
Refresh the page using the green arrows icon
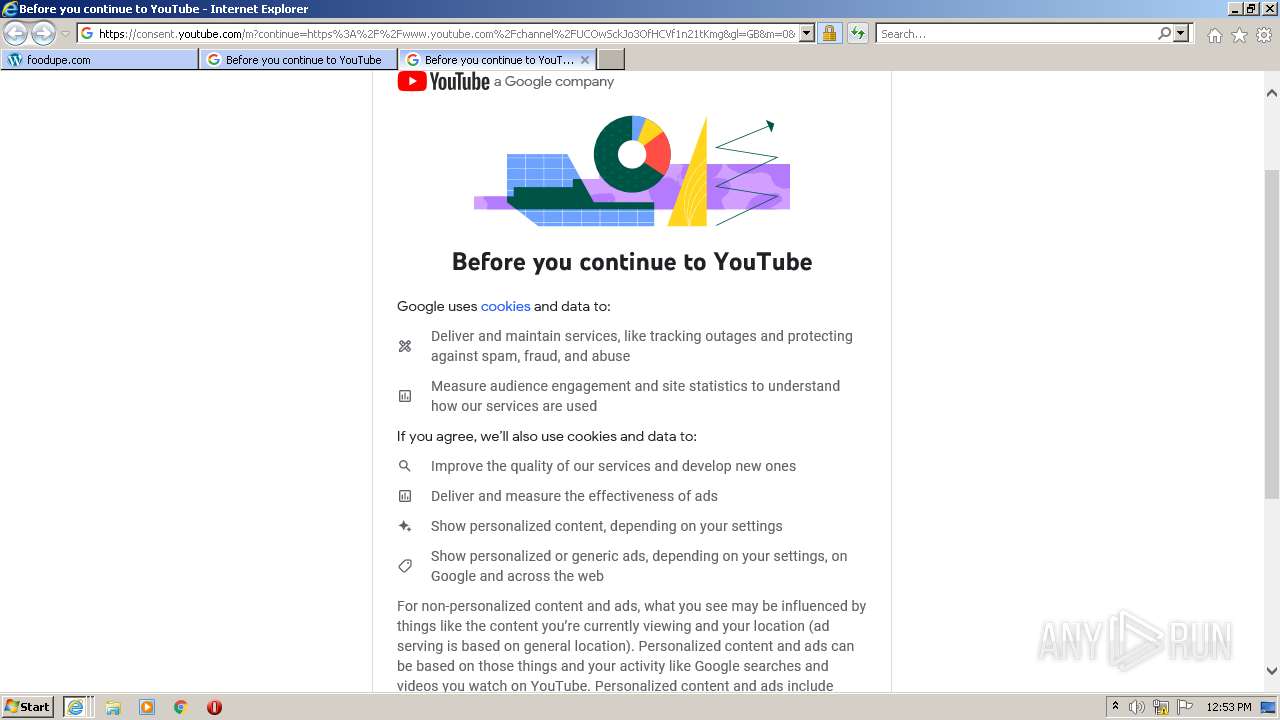click(x=858, y=34)
